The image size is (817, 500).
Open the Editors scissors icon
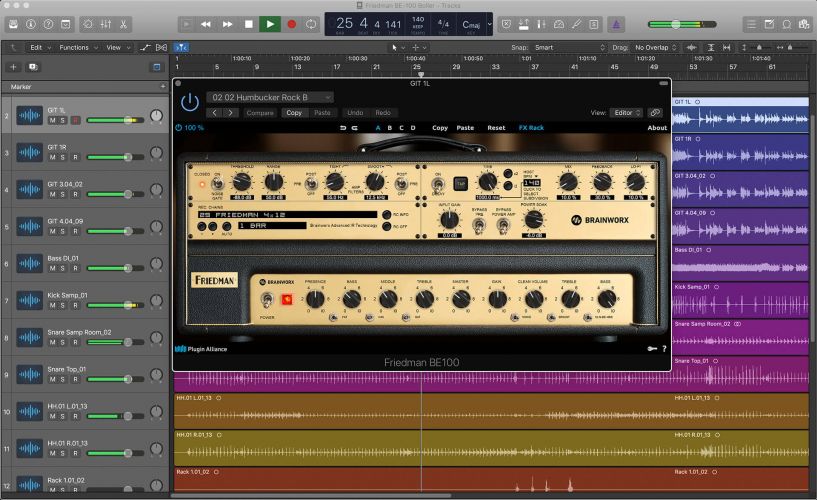123,24
